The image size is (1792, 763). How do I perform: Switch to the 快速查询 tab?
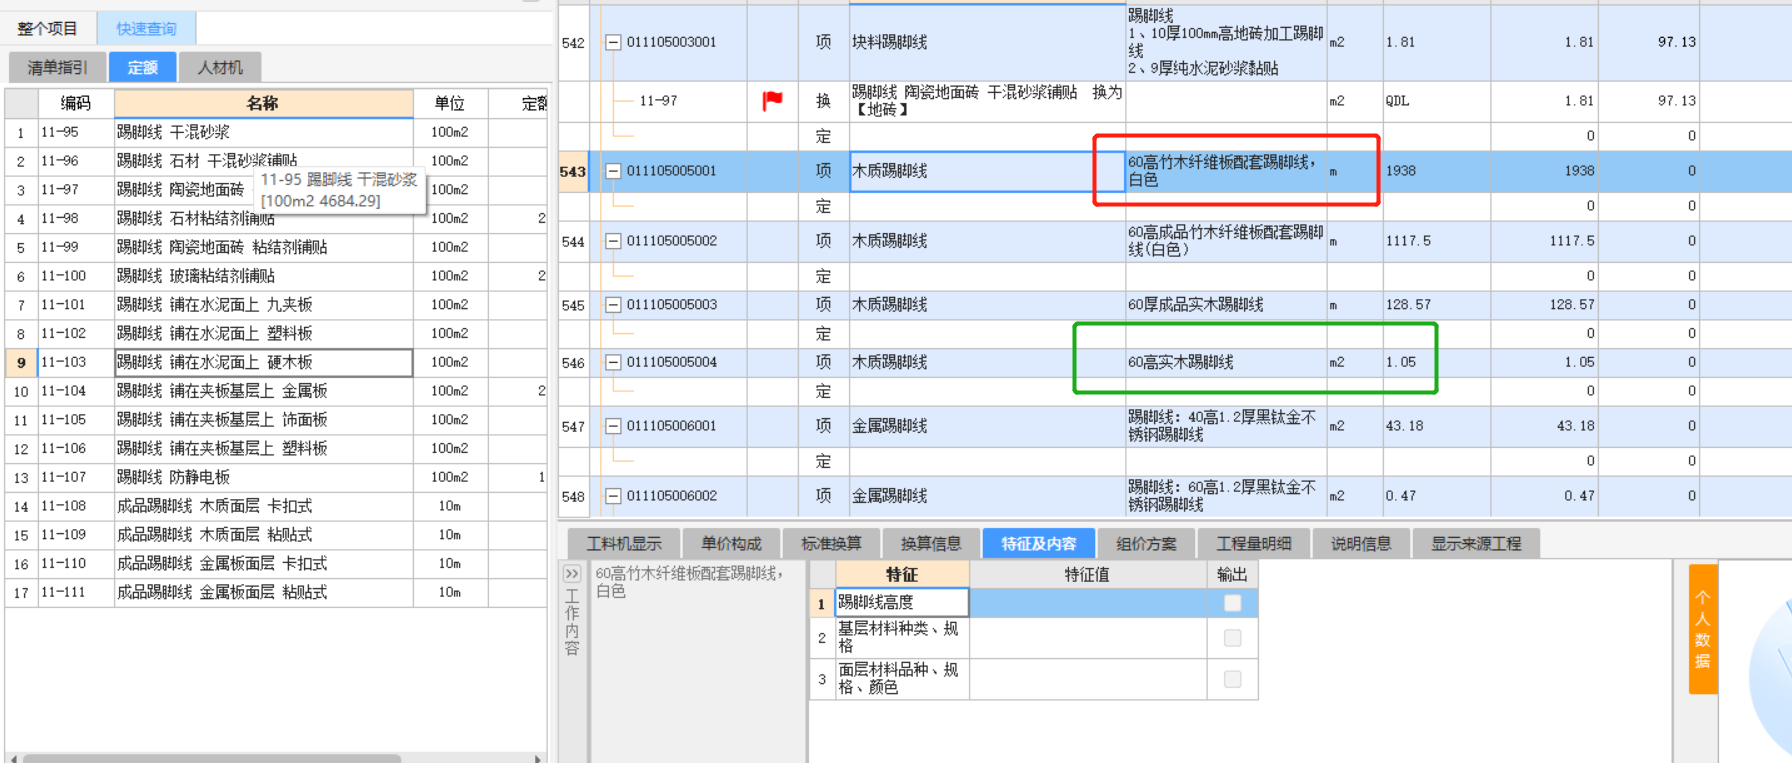coord(146,28)
